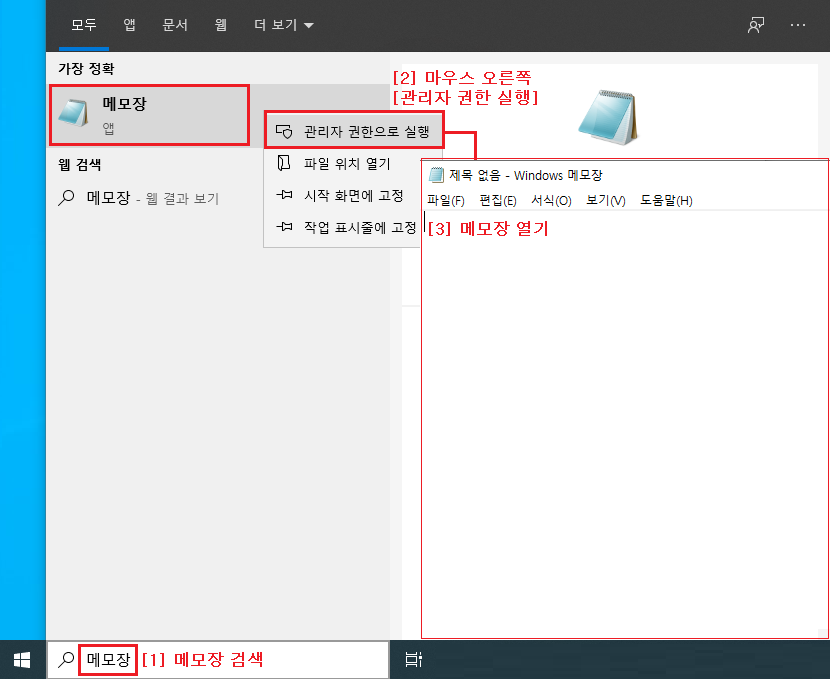Switch to the 모두 search tab
This screenshot has height=679, width=830.
(x=84, y=25)
